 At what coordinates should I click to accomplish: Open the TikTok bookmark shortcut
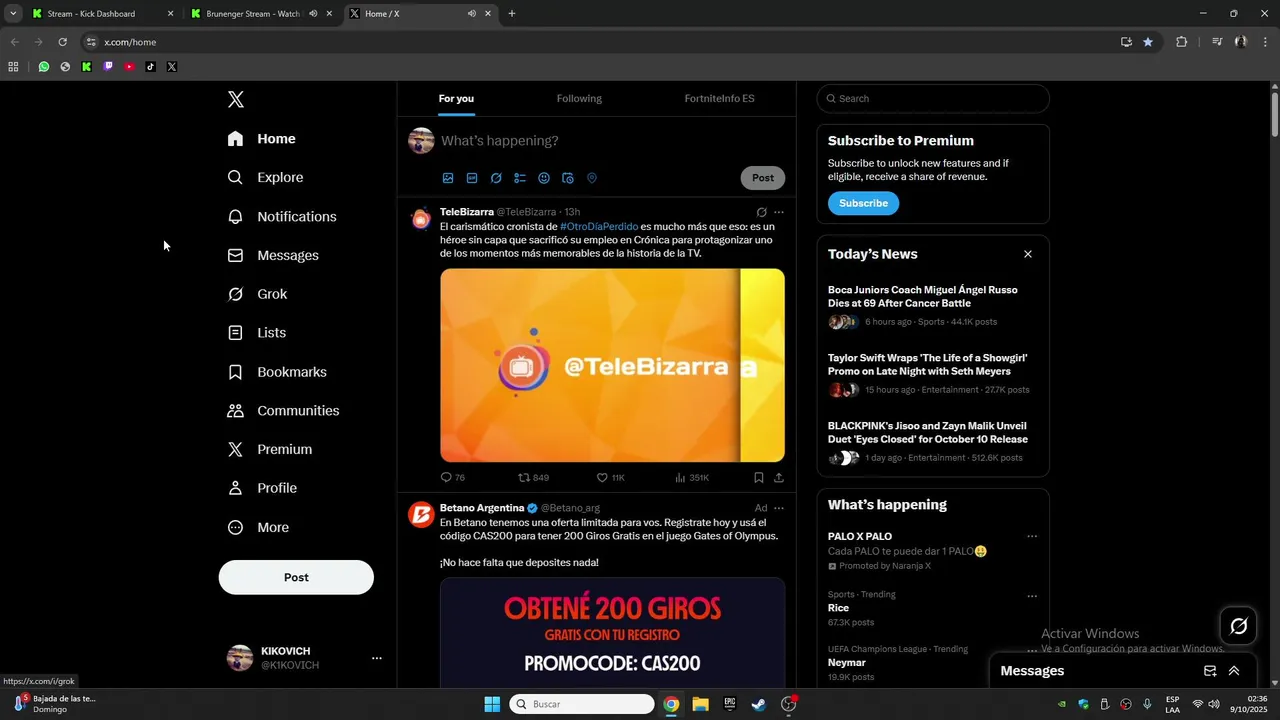pos(151,67)
